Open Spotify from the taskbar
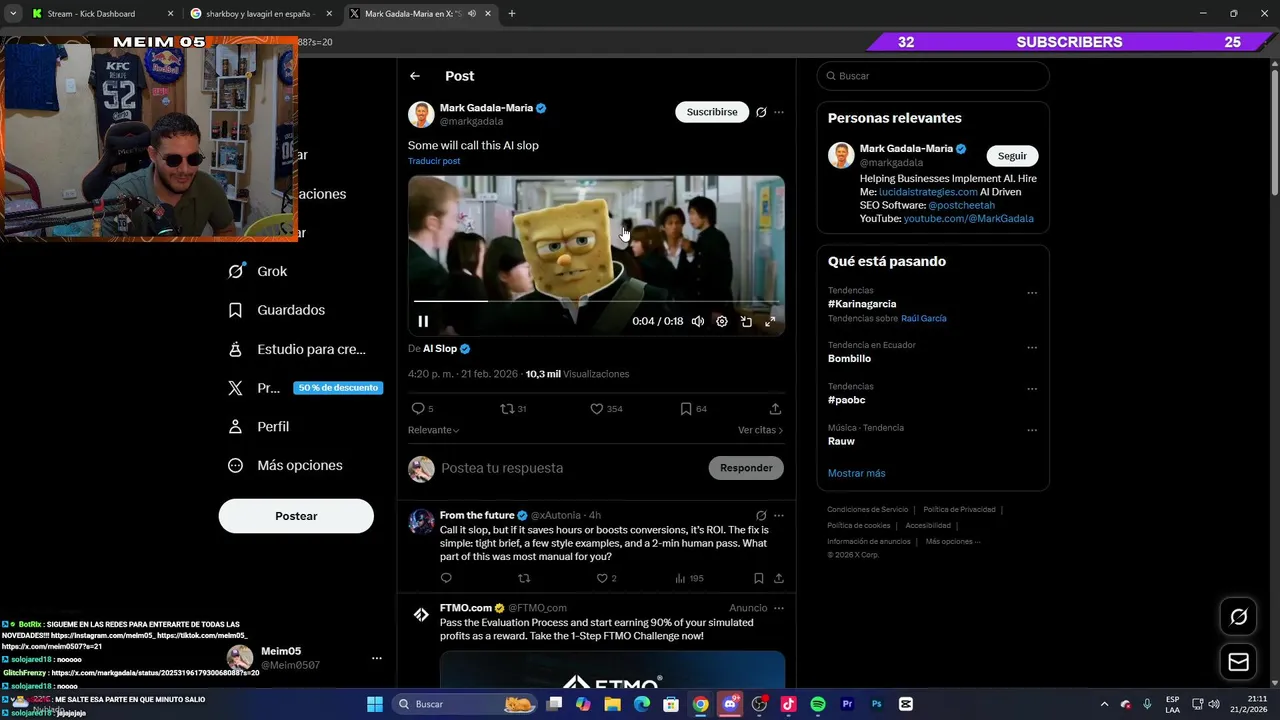 coord(818,704)
